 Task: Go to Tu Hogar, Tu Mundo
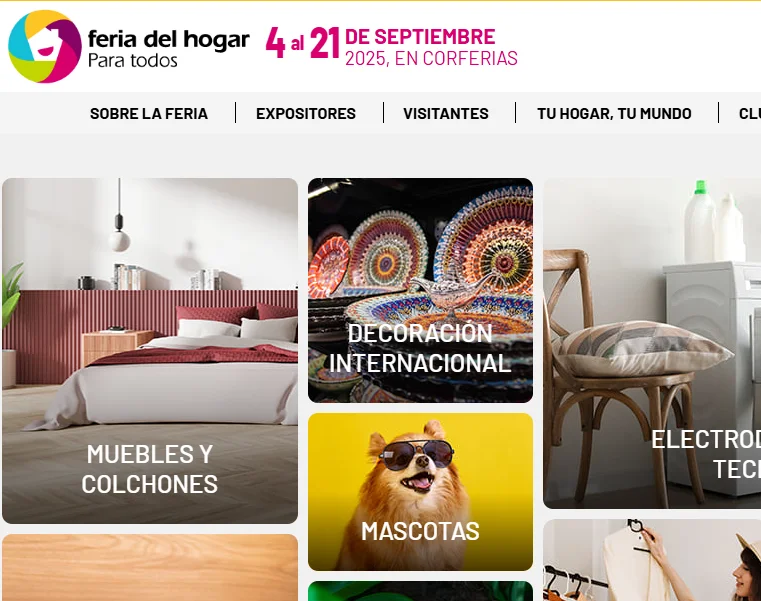[x=614, y=114]
